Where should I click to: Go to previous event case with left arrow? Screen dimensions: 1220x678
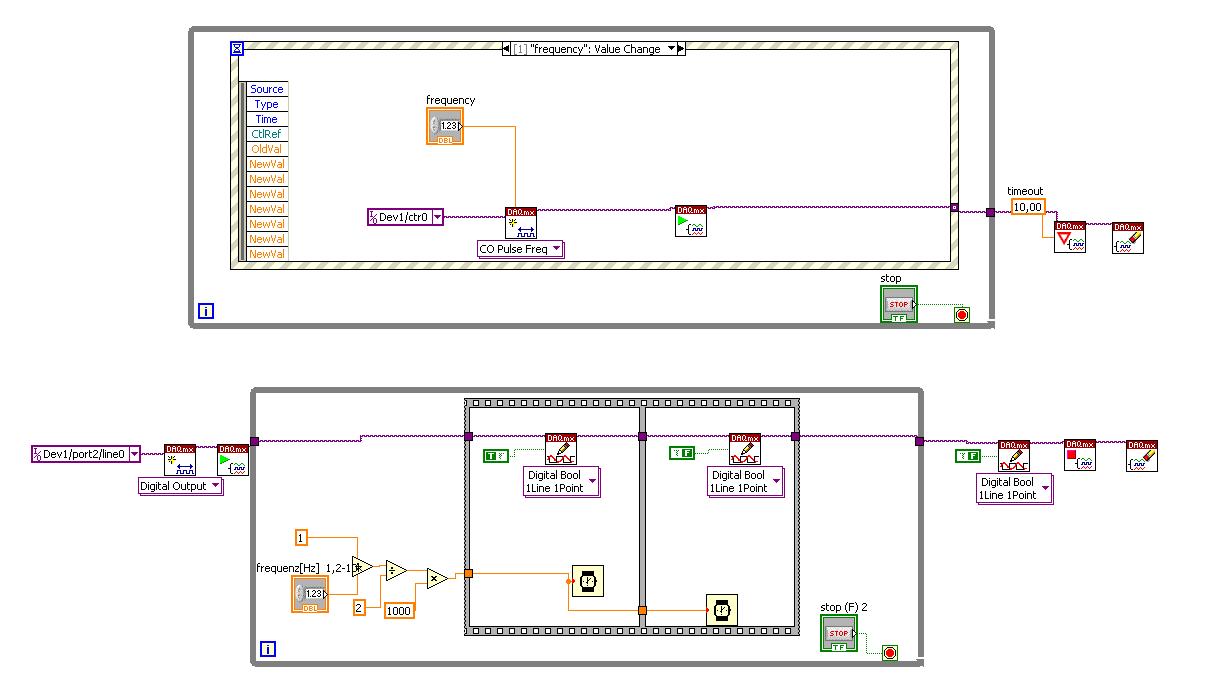click(507, 48)
